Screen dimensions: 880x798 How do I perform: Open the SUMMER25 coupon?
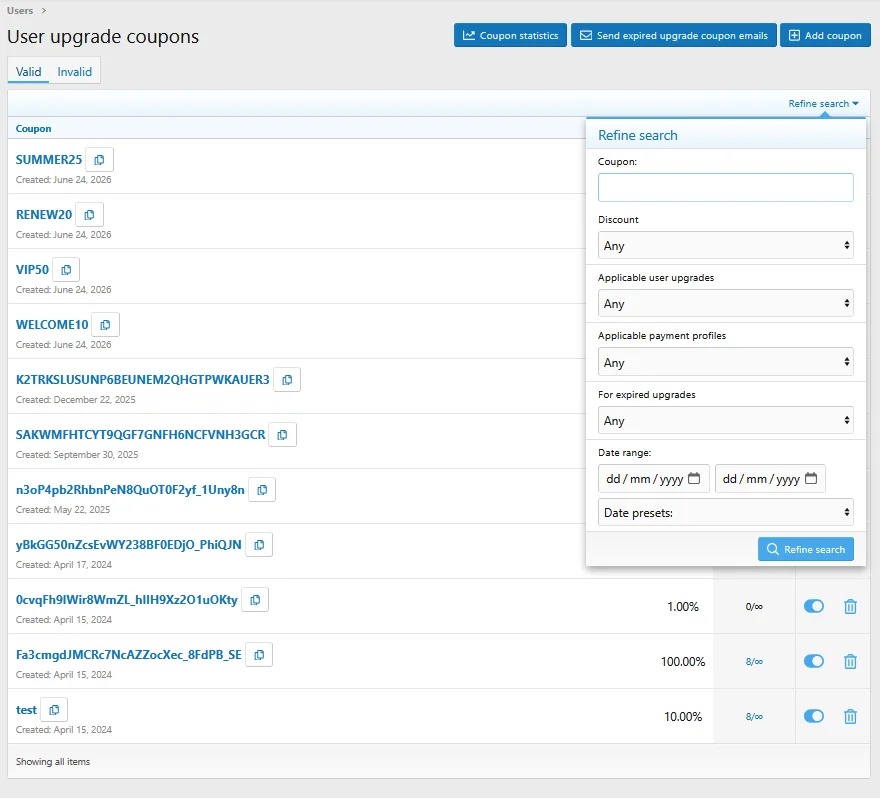pos(49,160)
